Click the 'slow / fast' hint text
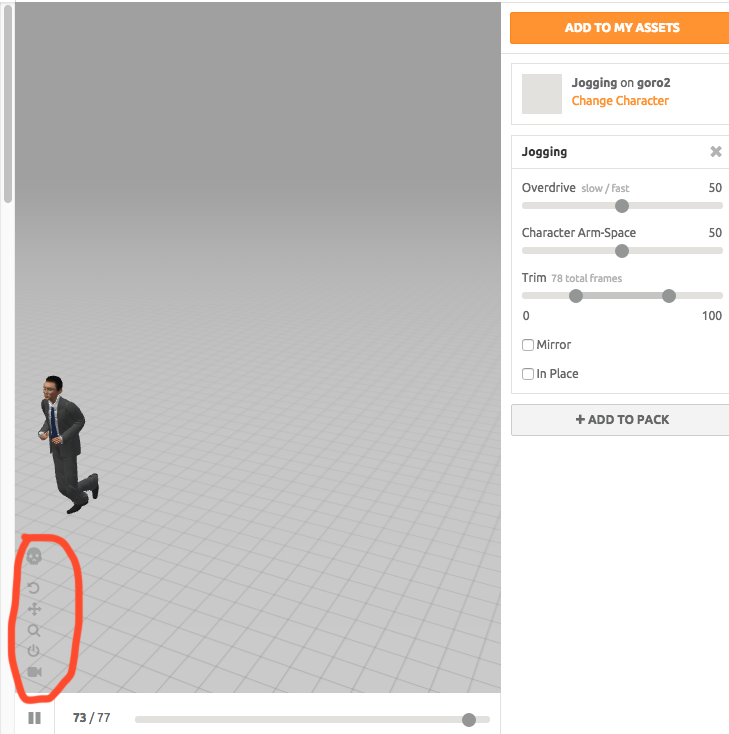The height and width of the screenshot is (734, 729). pos(605,188)
